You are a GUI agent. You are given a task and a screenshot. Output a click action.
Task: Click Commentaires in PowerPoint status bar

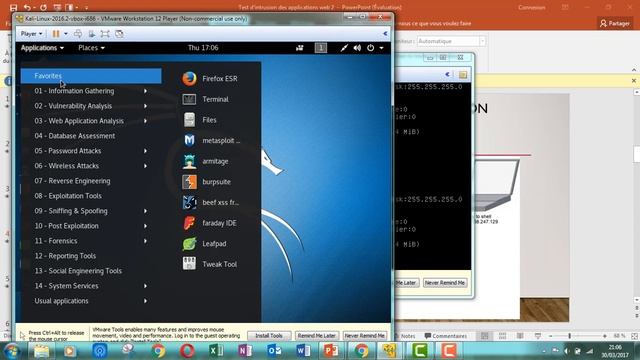click(x=446, y=336)
